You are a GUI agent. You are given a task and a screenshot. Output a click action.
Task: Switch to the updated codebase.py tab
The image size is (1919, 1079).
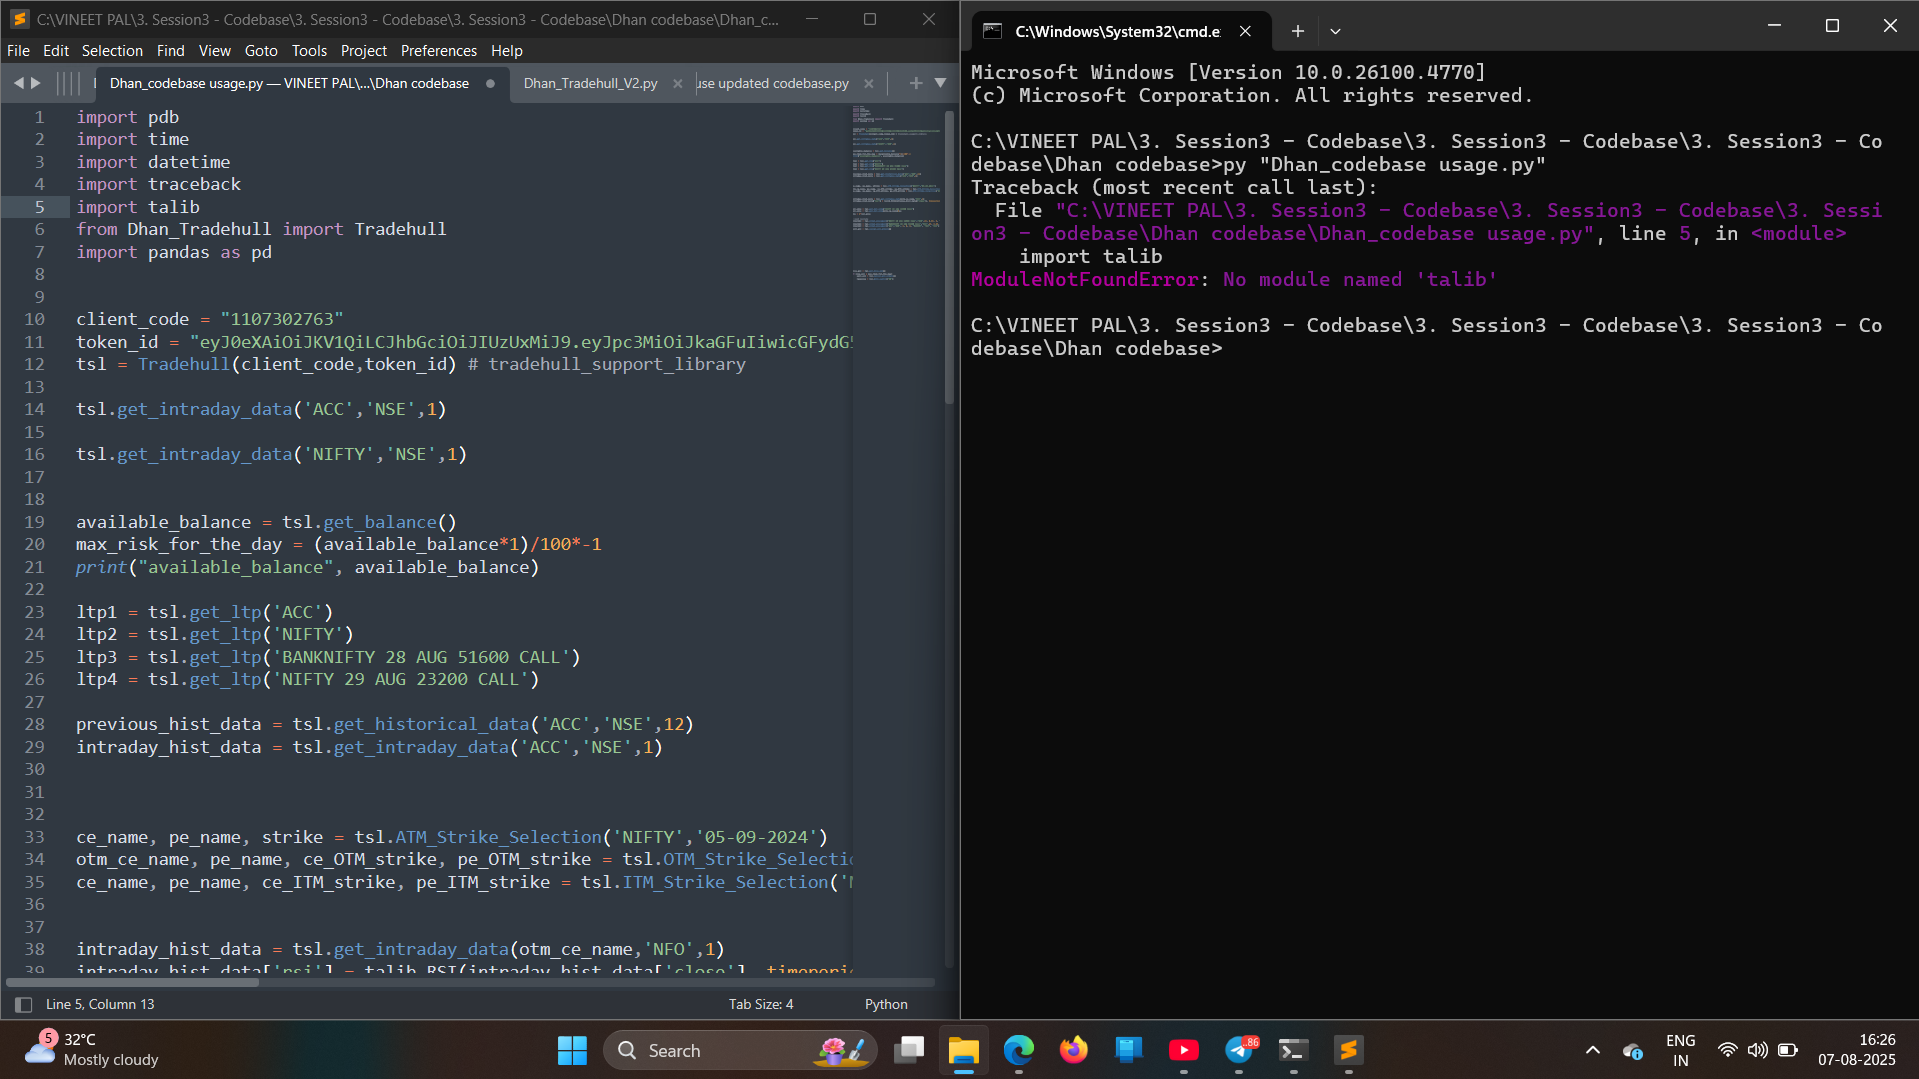tap(773, 83)
